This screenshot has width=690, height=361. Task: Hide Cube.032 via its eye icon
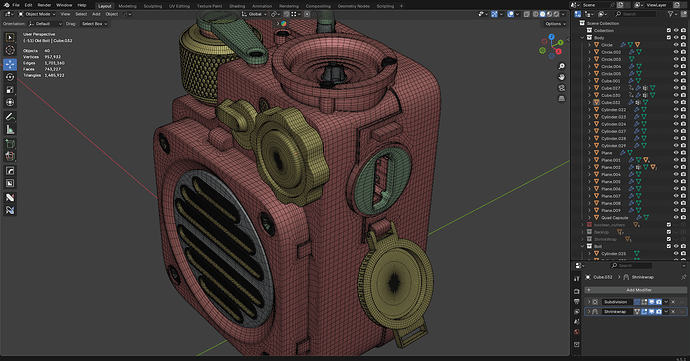pos(676,103)
